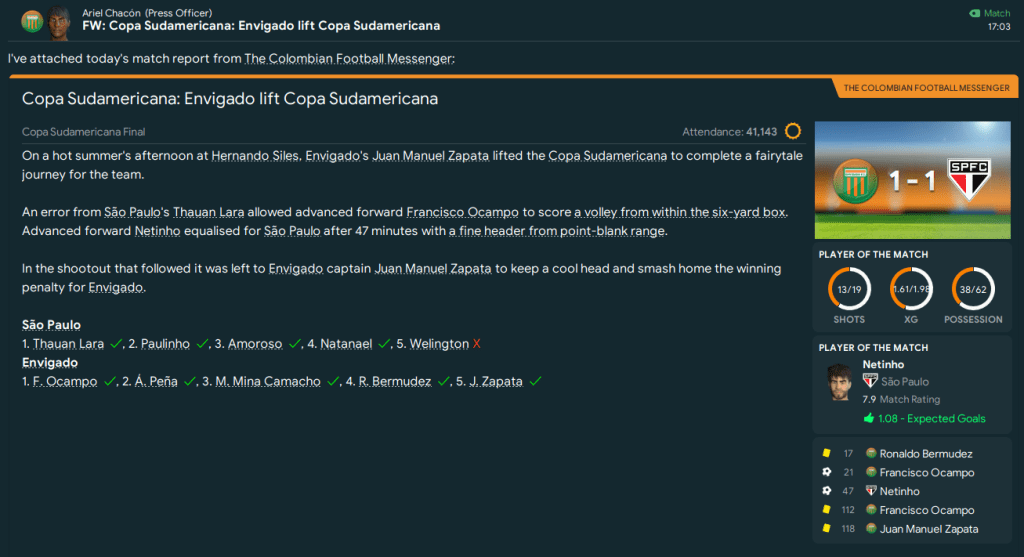Viewport: 1024px width, 557px height.
Task: Click the red X next to Welington
Action: click(x=477, y=344)
